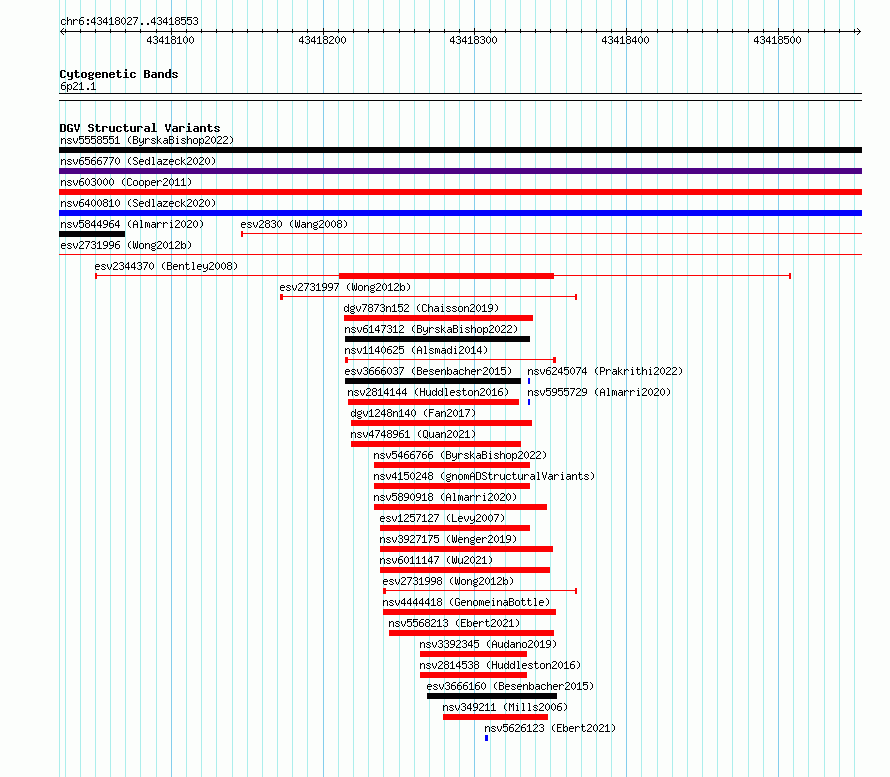Click nsv6245074 (Prakrithi2022) label
890x777 pixels.
point(605,371)
